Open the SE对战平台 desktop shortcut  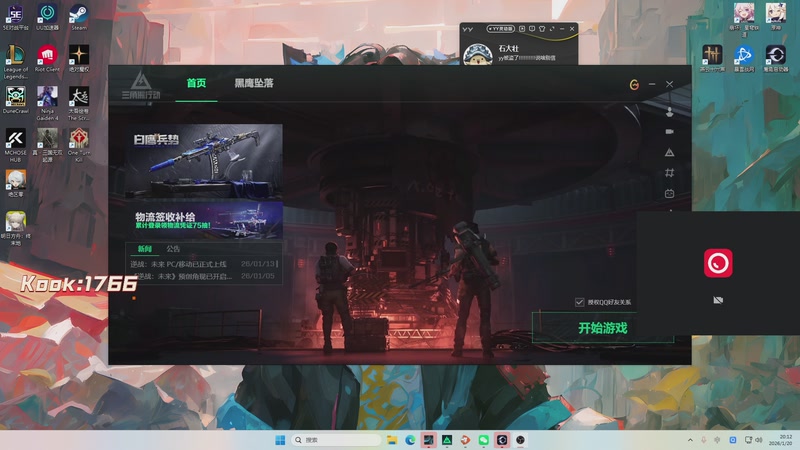click(15, 17)
